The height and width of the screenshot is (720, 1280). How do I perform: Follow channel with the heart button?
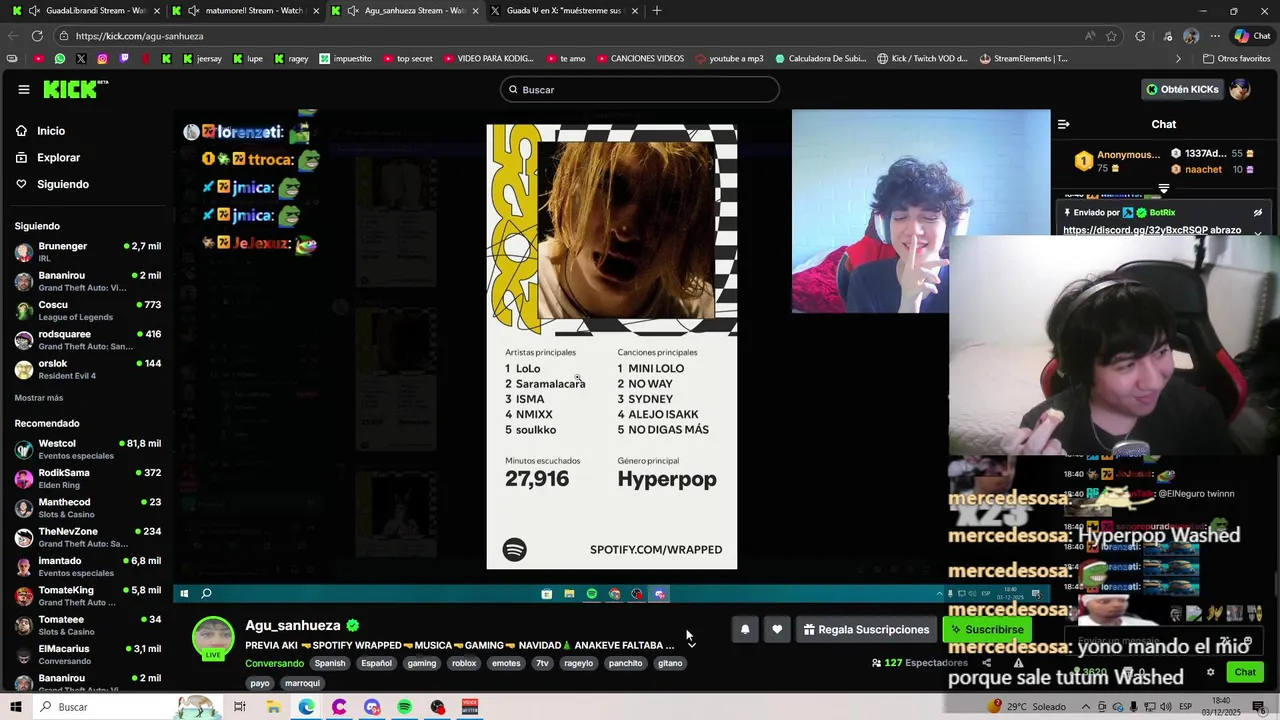[x=777, y=629]
